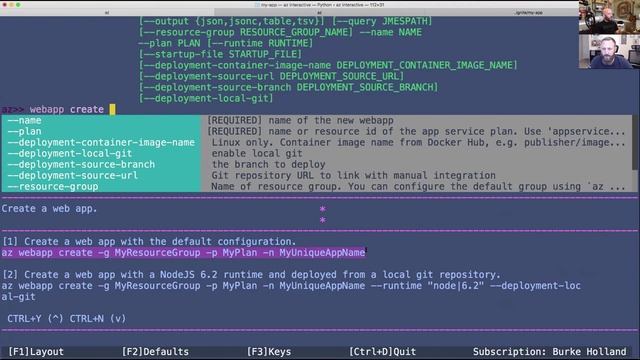Click the --deployment-source-url DEPLOYMENT_SOURCE_URL usage line
The height and width of the screenshot is (360, 640).
point(271,76)
